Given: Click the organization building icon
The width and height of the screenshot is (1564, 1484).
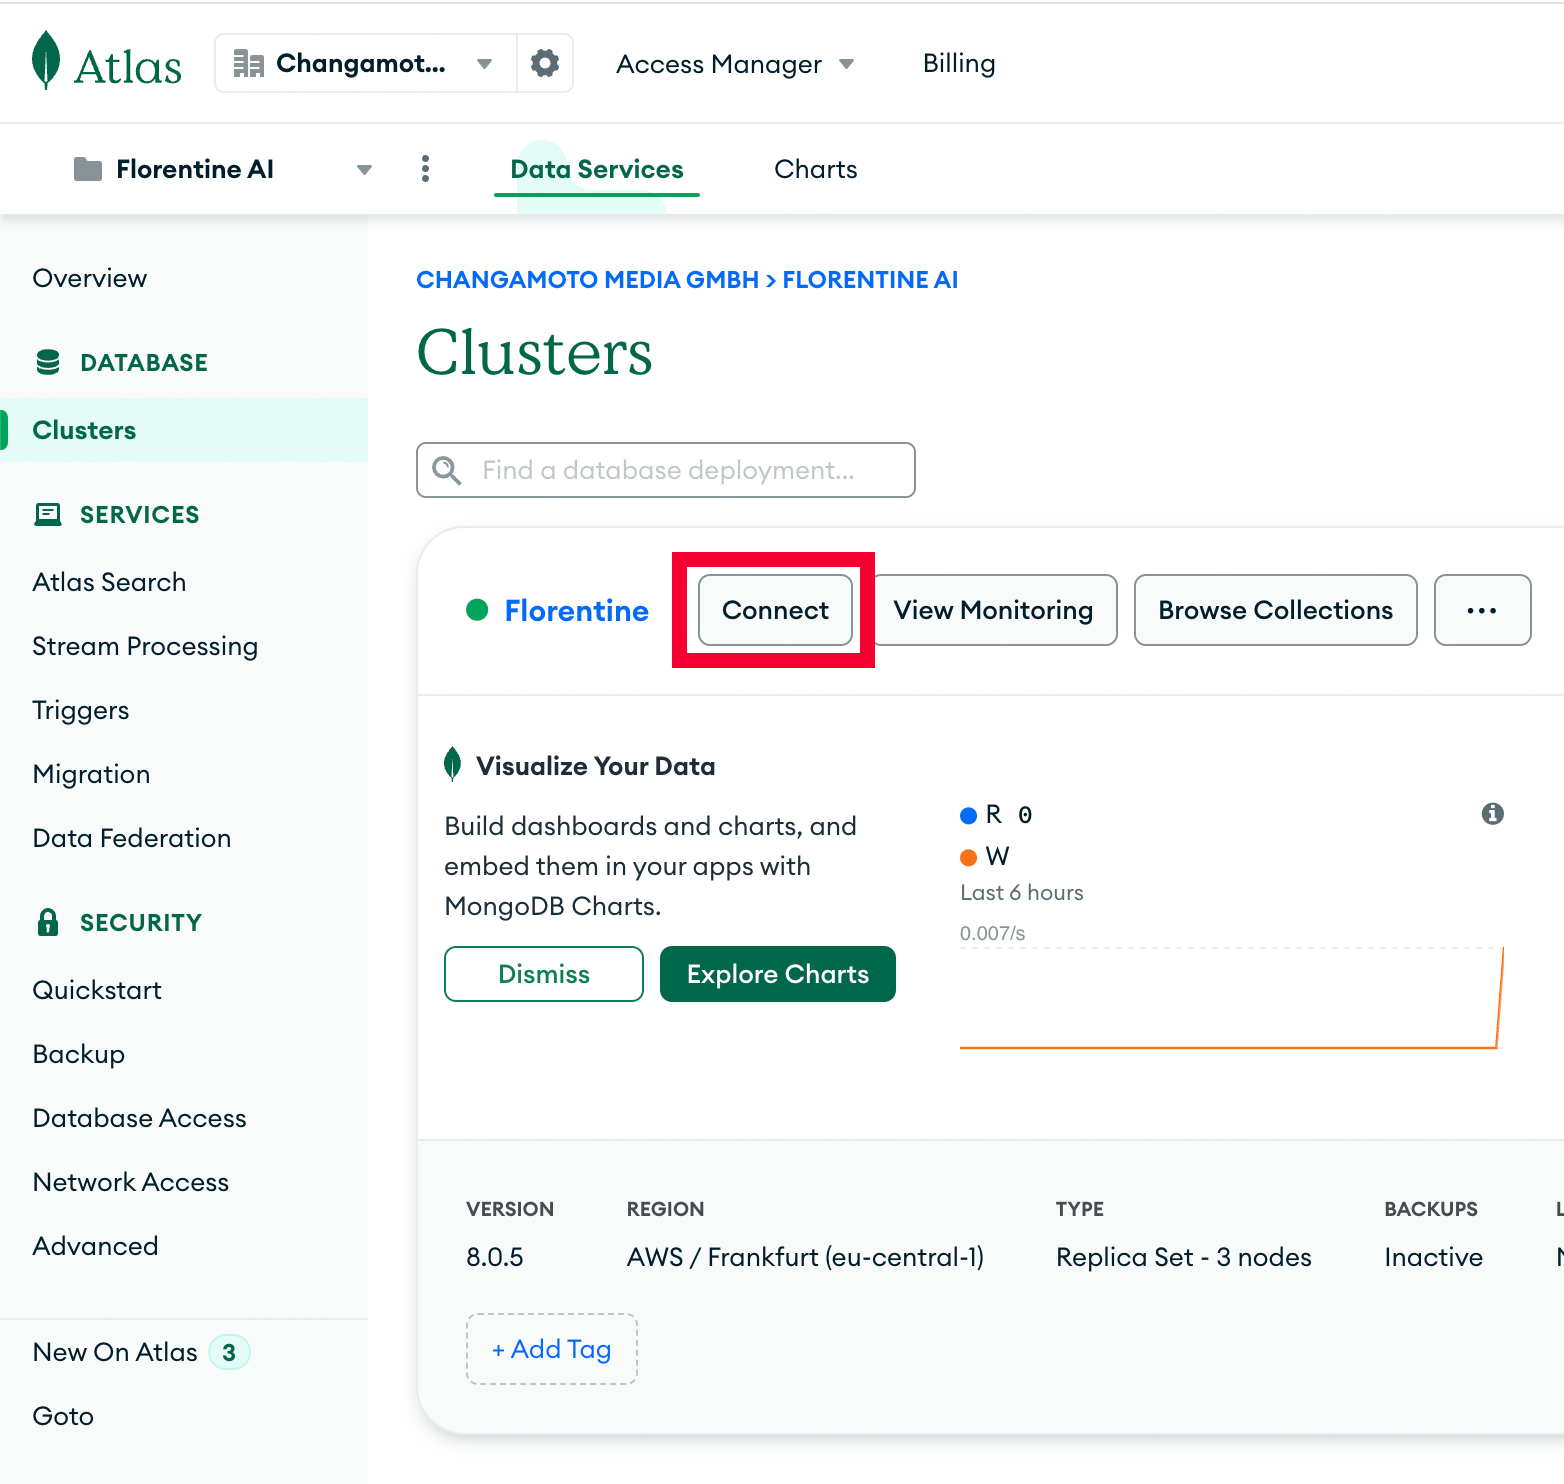Looking at the screenshot, I should click(x=248, y=64).
